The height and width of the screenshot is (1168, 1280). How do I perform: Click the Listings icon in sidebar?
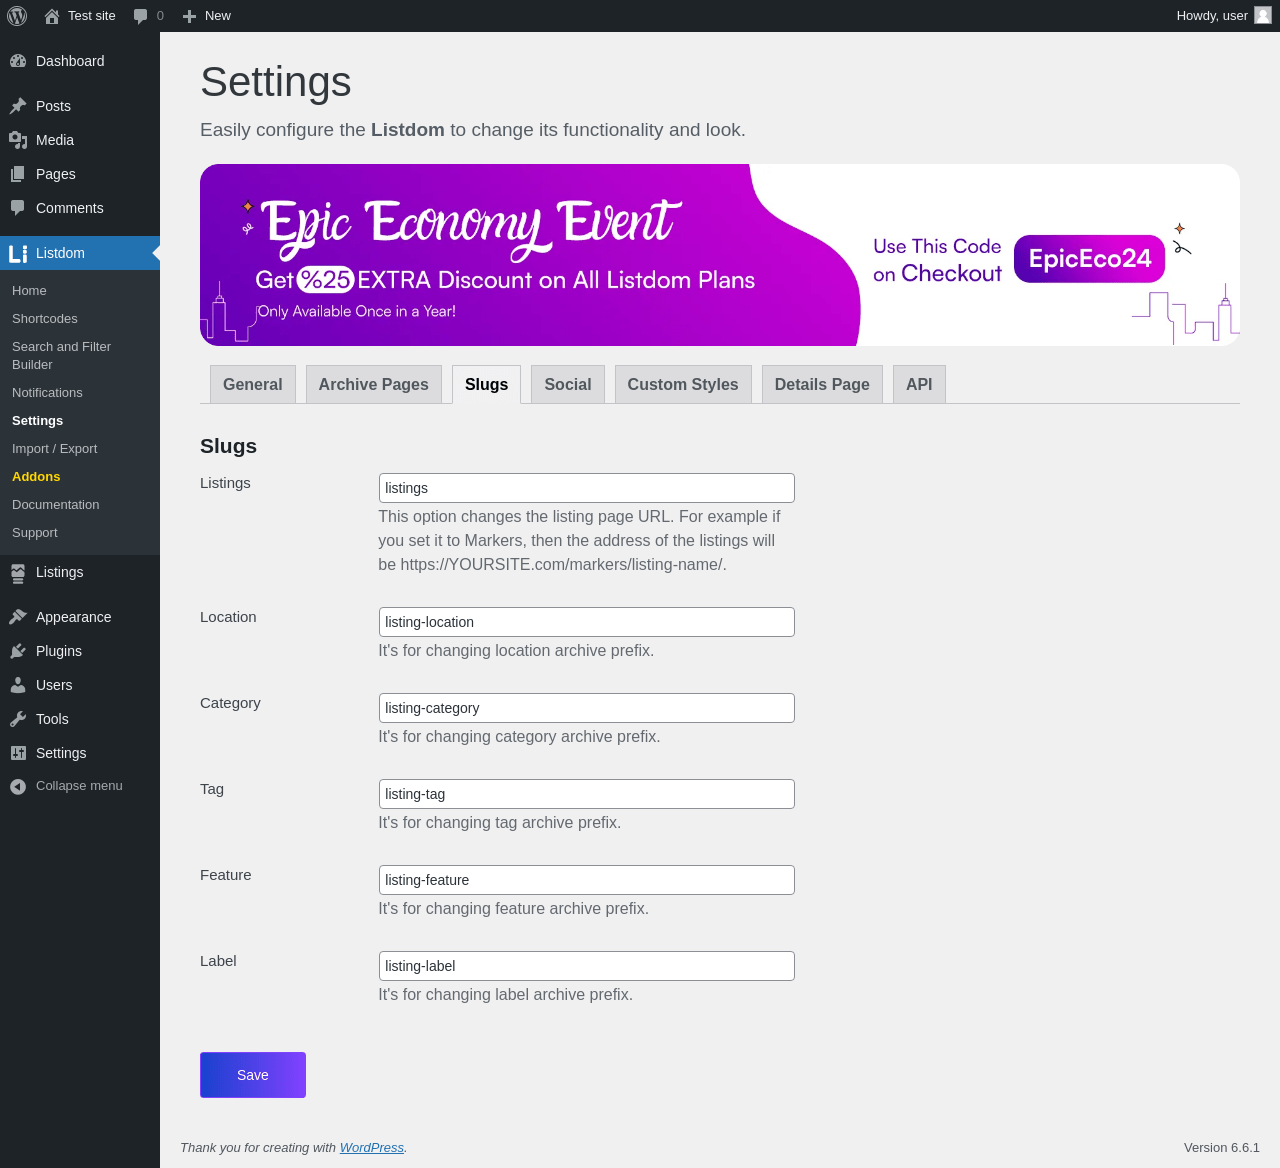[x=18, y=573]
